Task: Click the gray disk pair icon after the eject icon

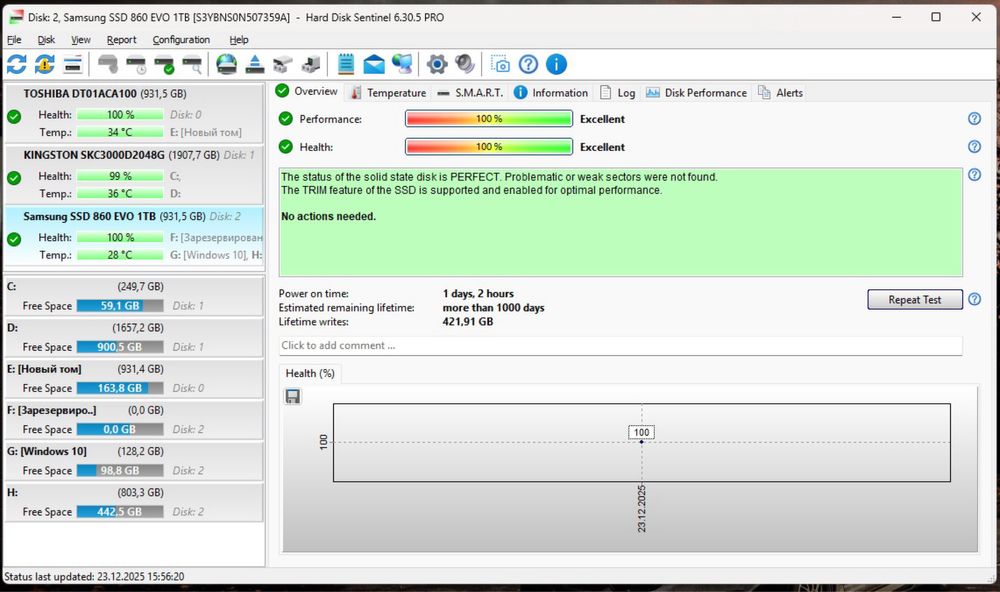Action: tap(283, 64)
